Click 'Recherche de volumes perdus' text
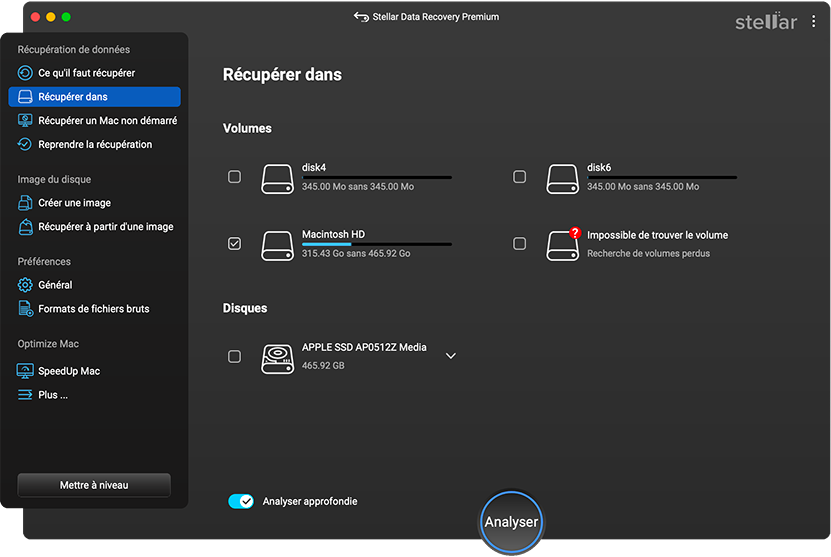 click(x=648, y=253)
